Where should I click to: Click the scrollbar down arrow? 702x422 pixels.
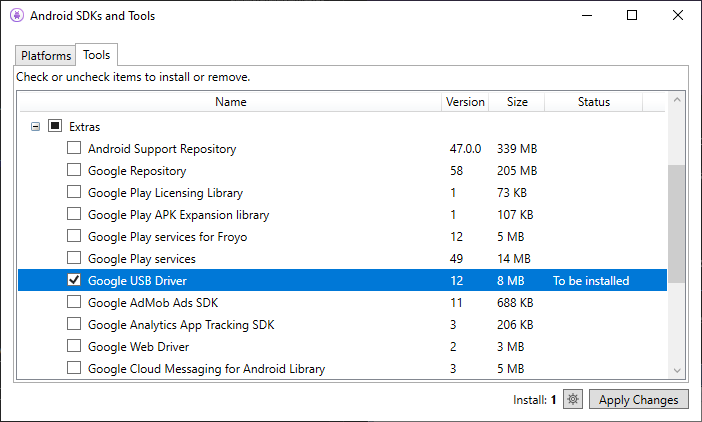(678, 370)
